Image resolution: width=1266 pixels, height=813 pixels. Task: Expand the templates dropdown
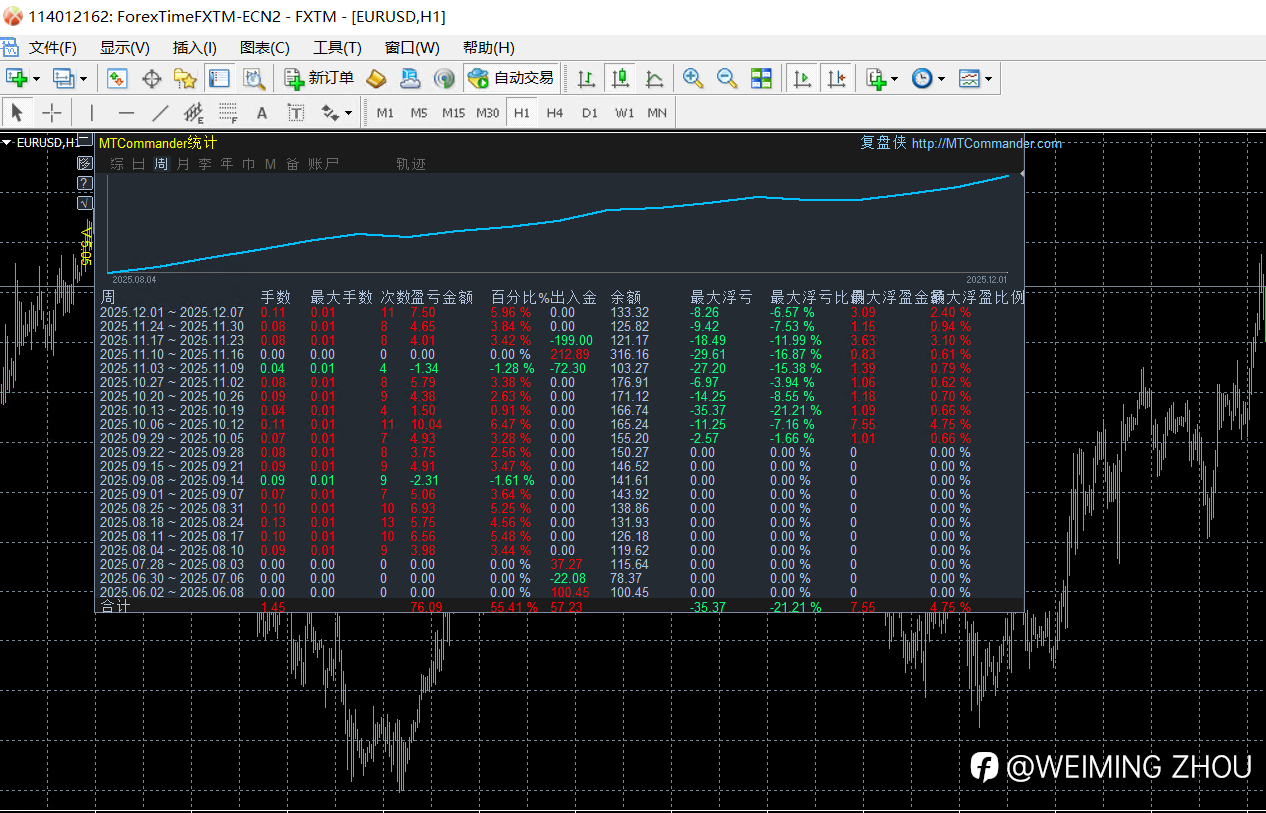coord(989,79)
